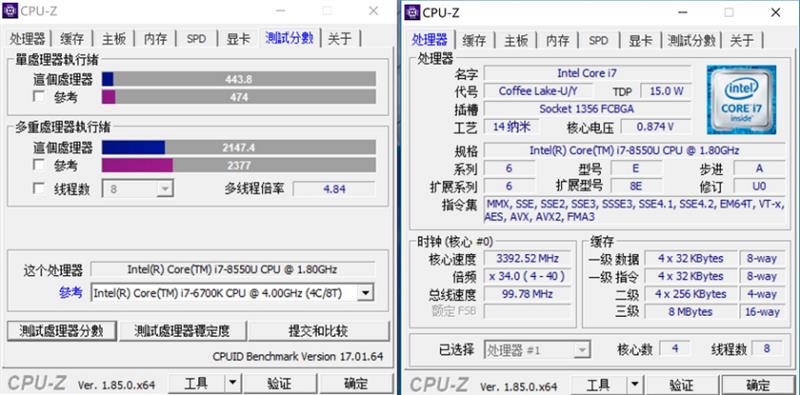800x395 pixels.
Task: Click 验证 button in left window
Action: 279,383
